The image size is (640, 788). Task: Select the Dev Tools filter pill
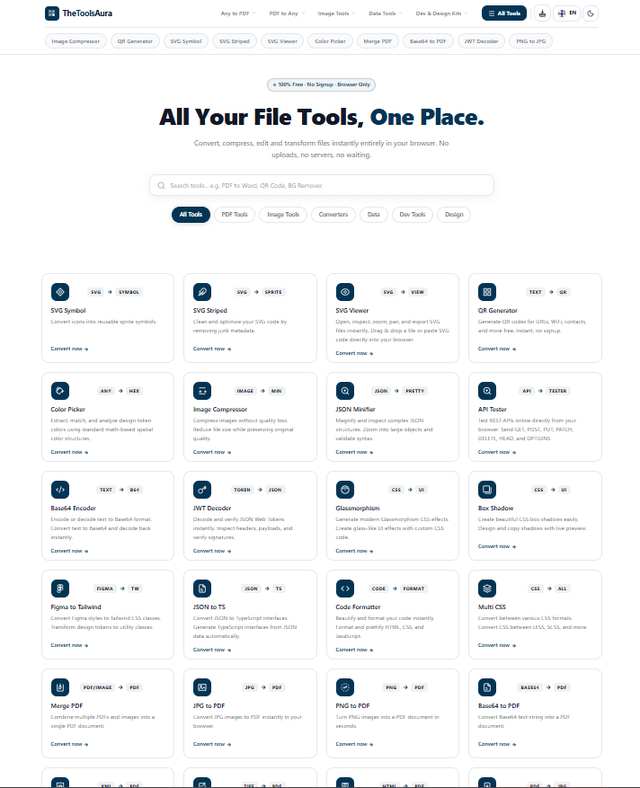click(x=412, y=215)
